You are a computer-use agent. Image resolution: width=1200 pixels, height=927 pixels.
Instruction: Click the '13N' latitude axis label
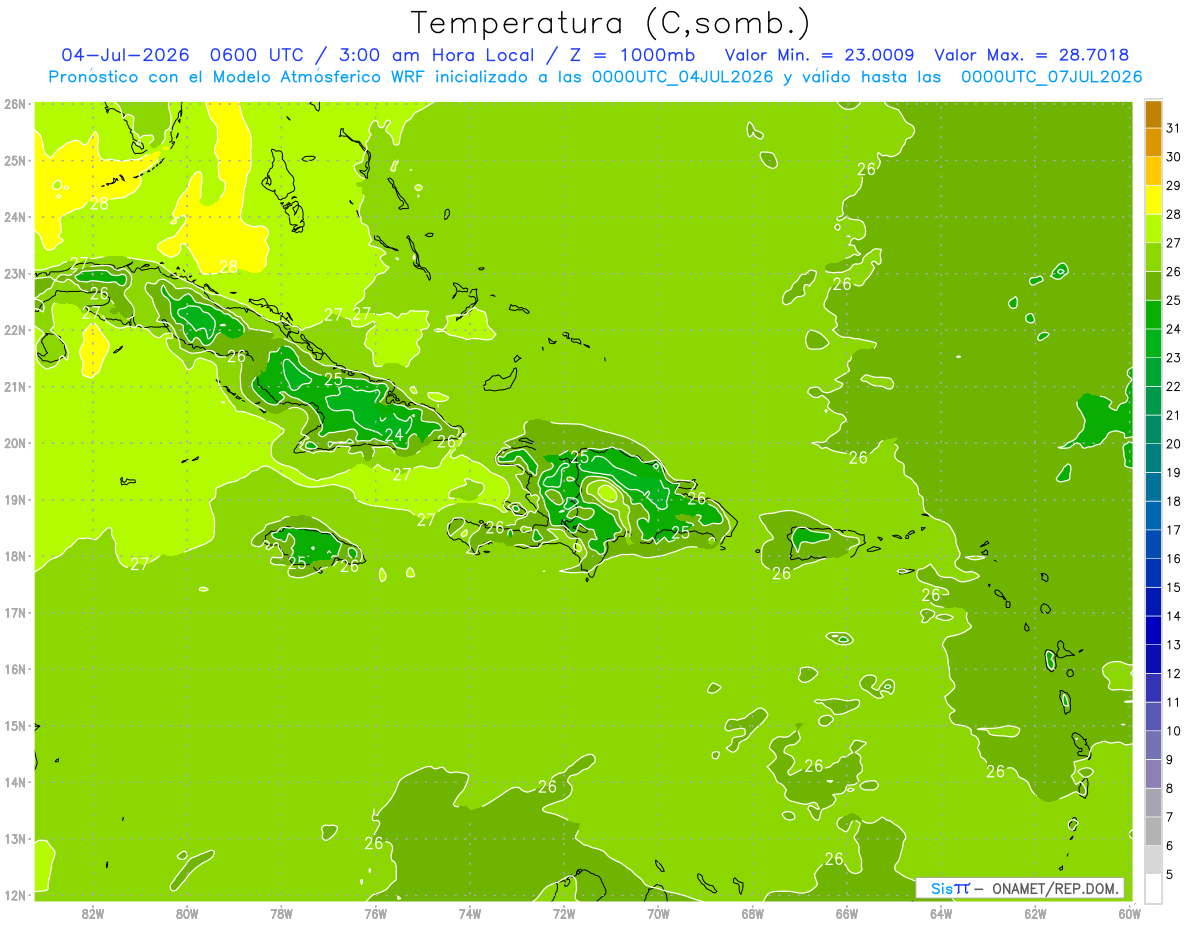[15, 839]
